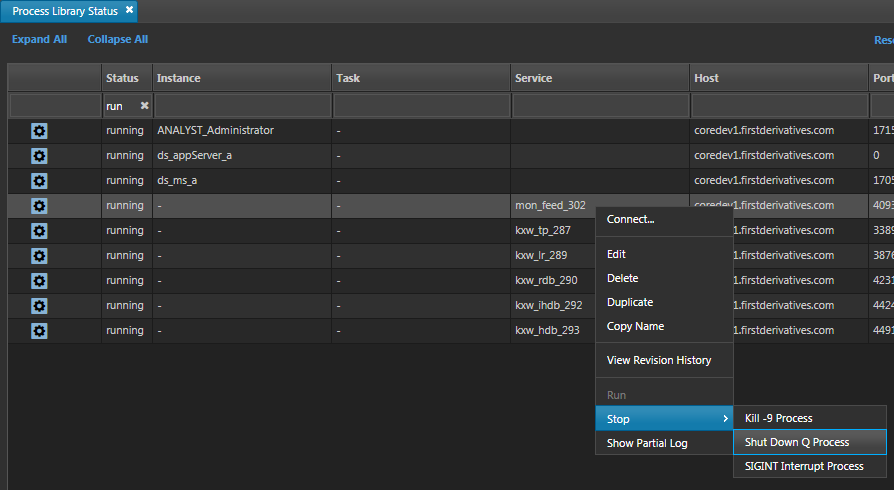Click the Expand All link
Screen dimensions: 894x490
[x=39, y=39]
